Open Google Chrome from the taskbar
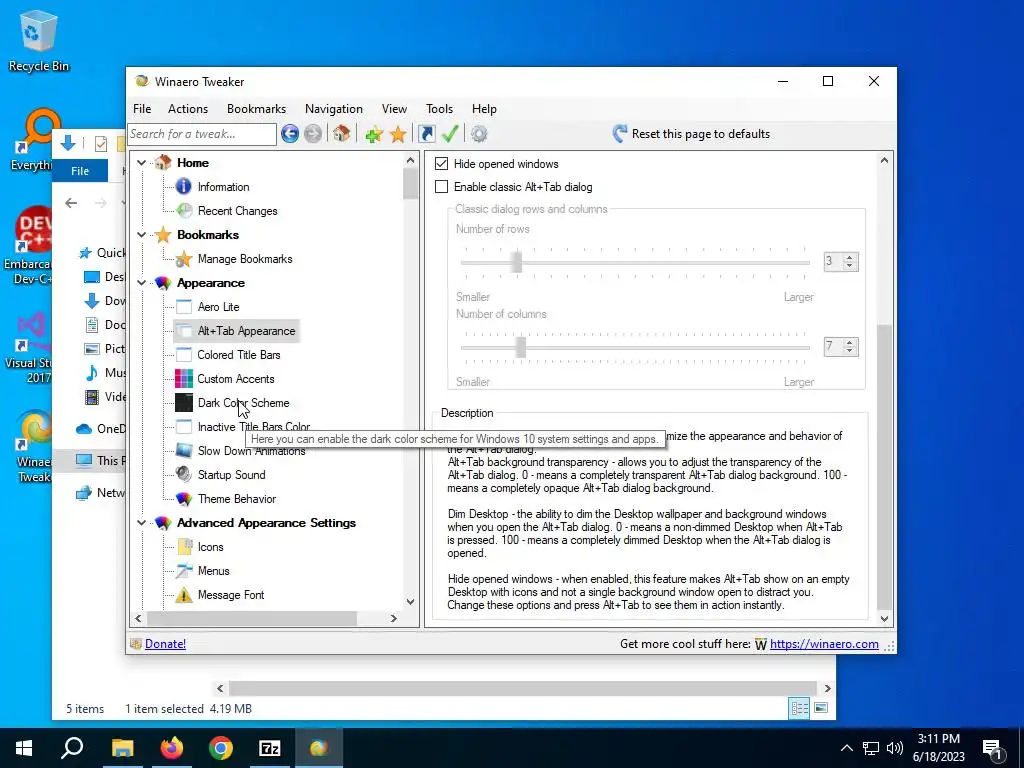 pyautogui.click(x=221, y=748)
